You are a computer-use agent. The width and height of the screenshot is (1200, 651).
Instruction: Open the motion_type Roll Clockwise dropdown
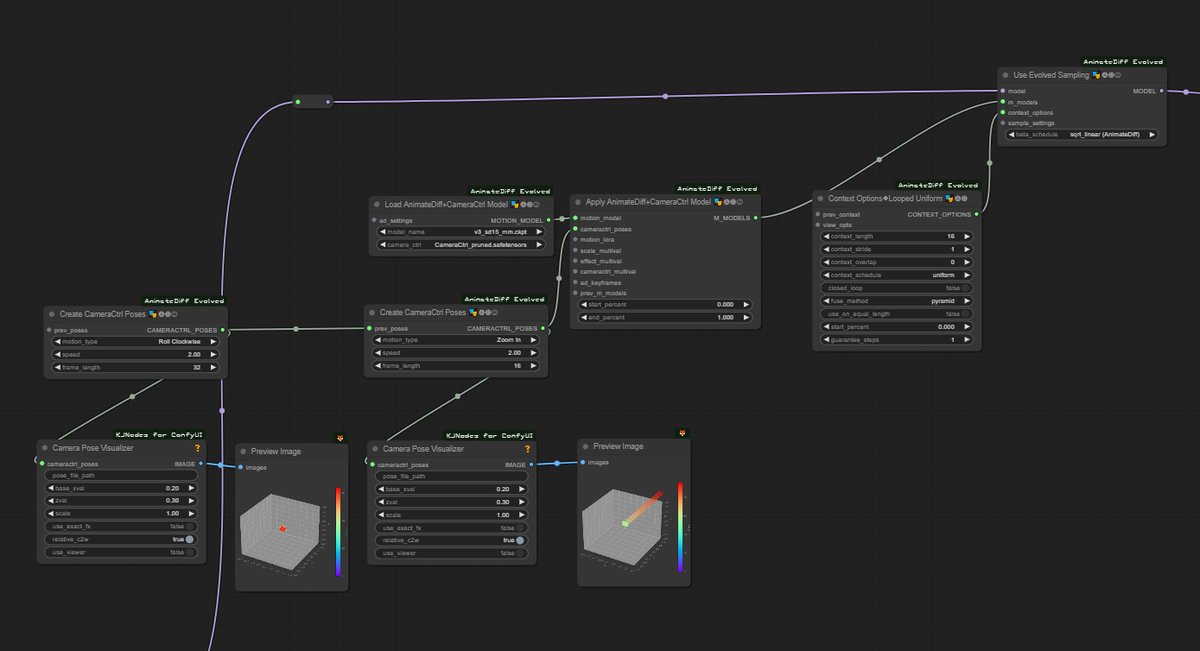(x=134, y=341)
